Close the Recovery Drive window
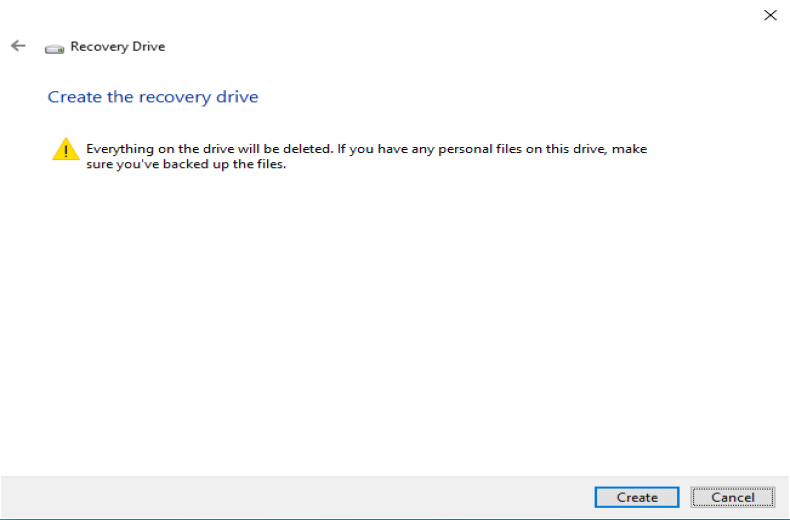 tap(770, 15)
